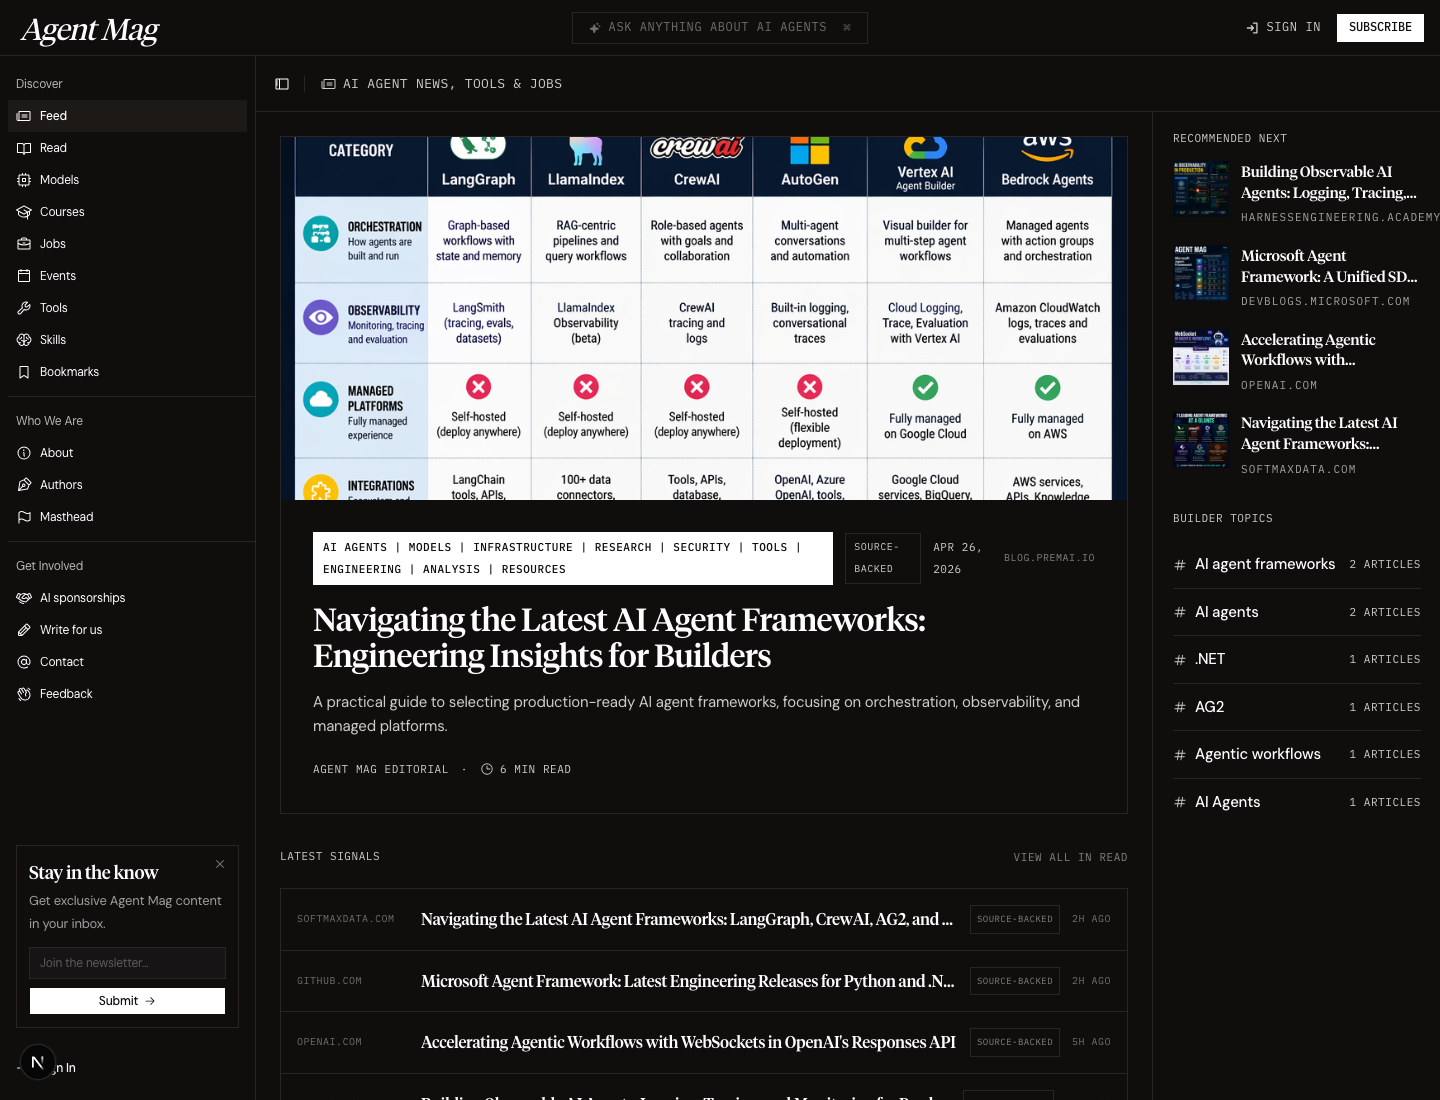Click the Sign In link
This screenshot has width=1440, height=1100.
click(x=1283, y=28)
